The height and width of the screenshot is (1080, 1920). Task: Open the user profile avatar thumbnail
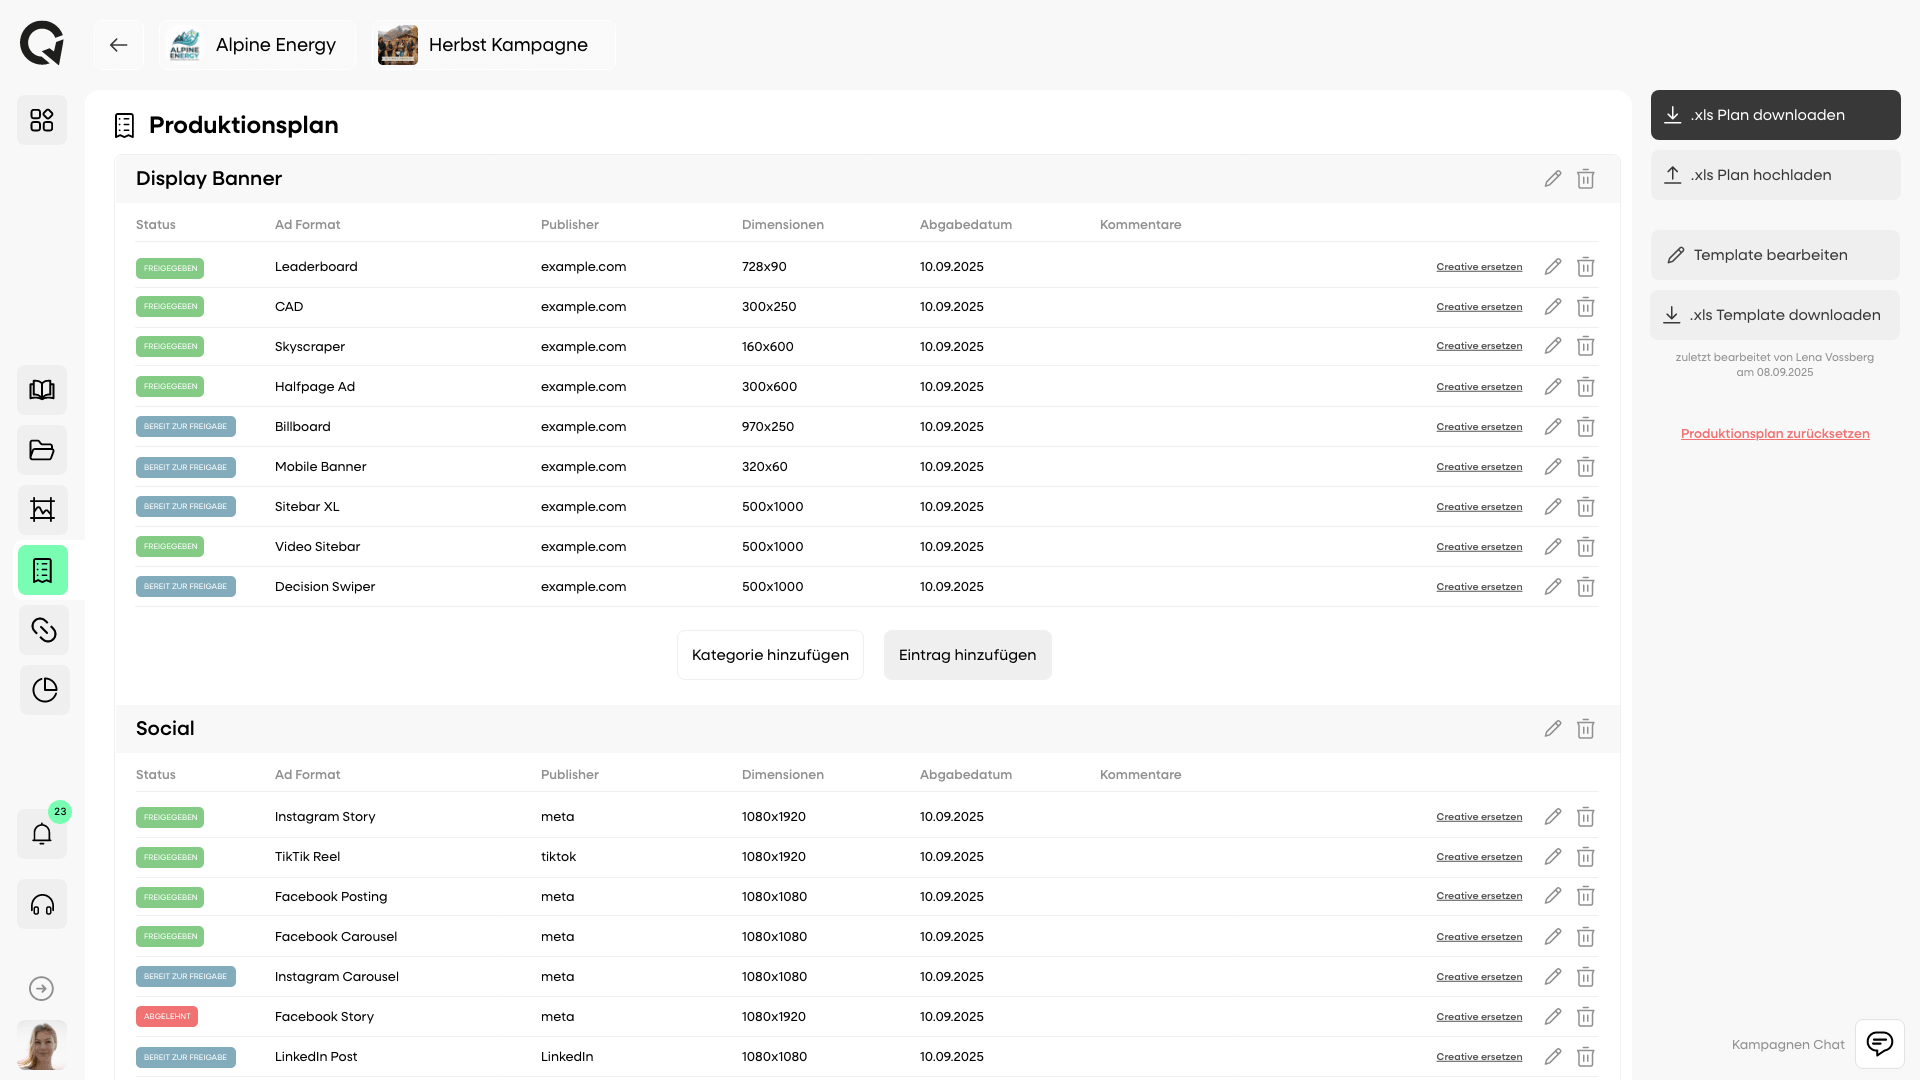(x=41, y=1046)
